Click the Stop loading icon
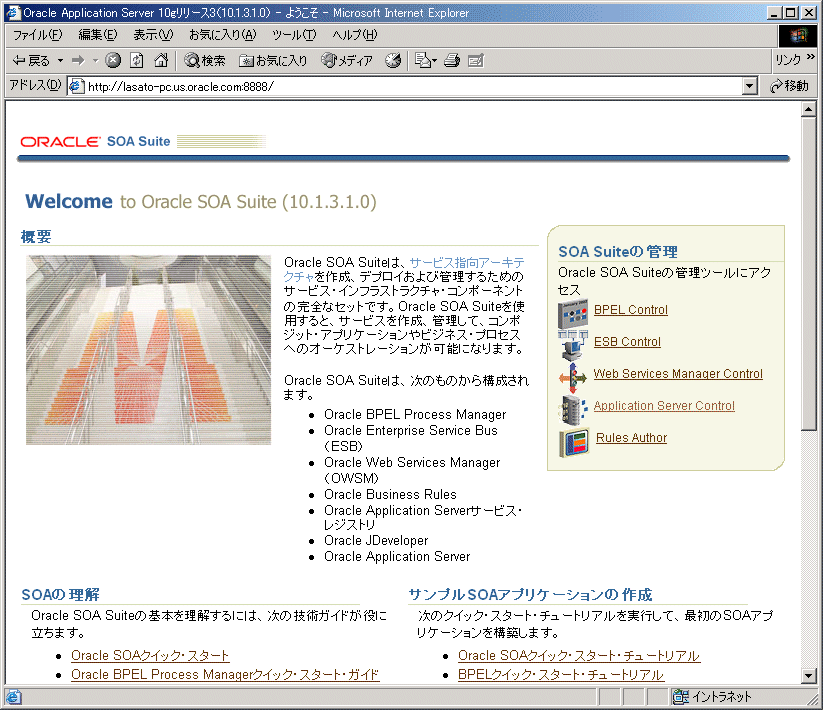This screenshot has height=710, width=823. click(112, 61)
